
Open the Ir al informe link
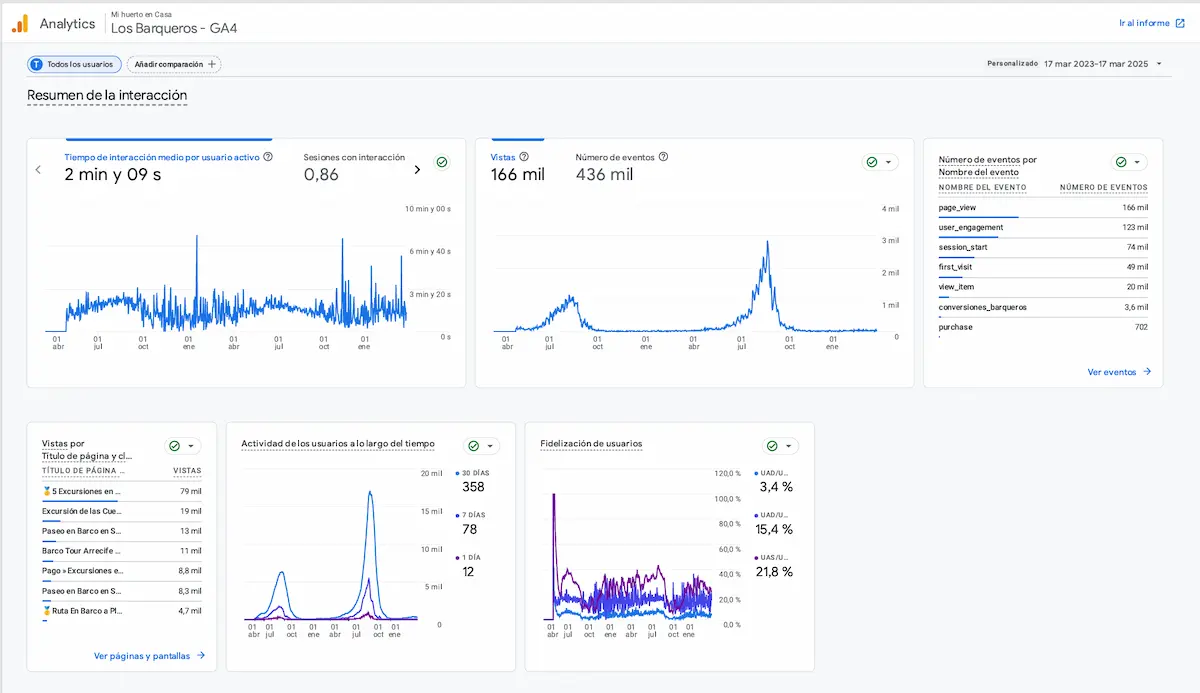tap(1150, 23)
